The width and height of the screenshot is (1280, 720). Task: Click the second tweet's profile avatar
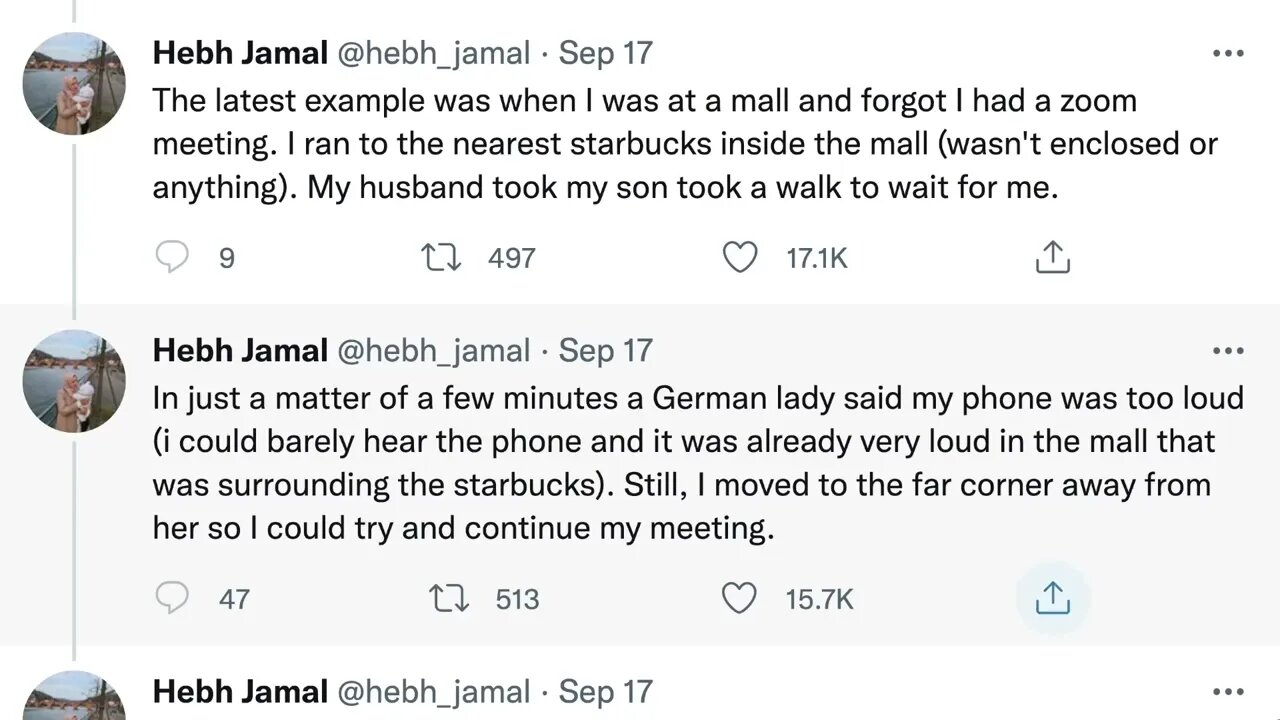click(74, 381)
